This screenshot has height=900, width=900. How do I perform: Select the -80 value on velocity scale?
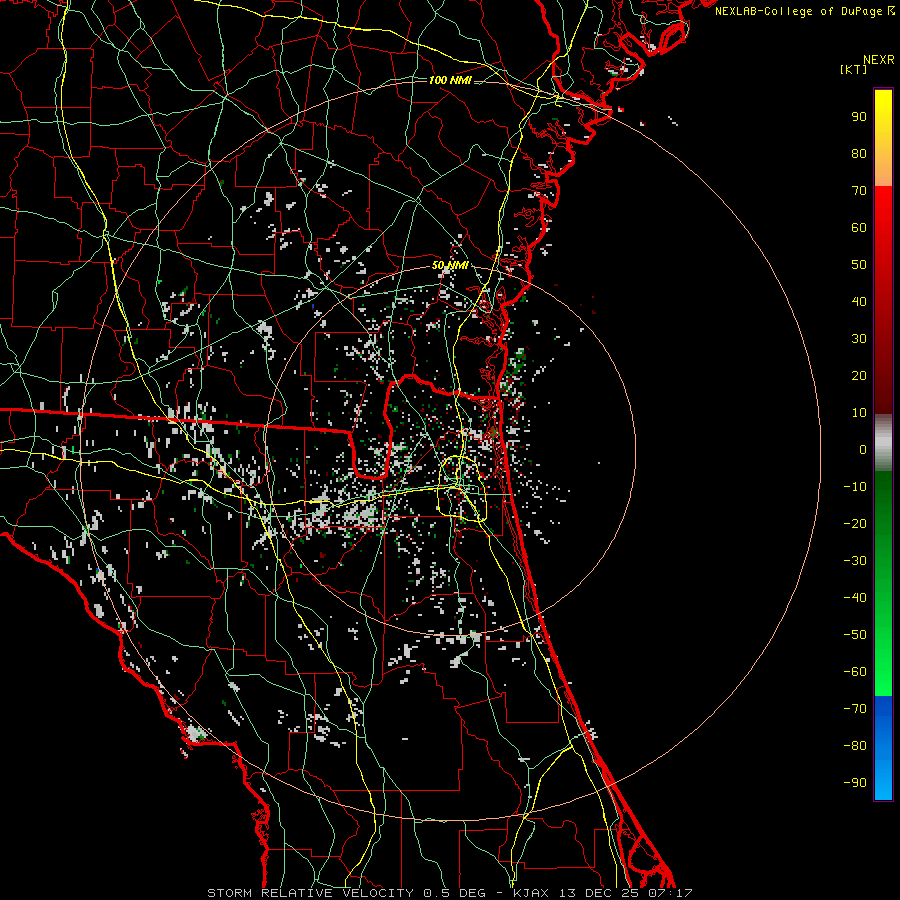click(x=855, y=746)
